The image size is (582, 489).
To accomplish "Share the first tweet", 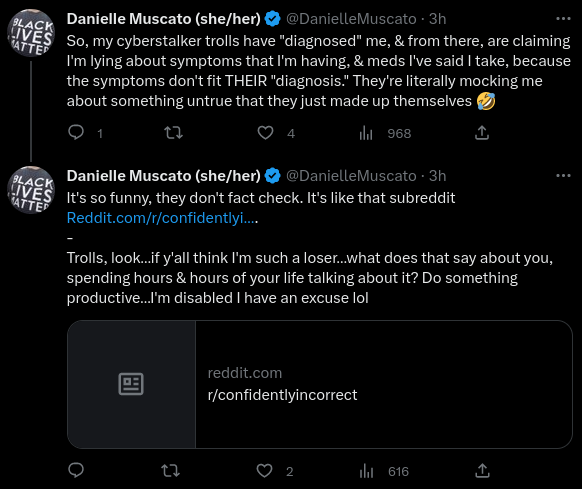I will [482, 133].
